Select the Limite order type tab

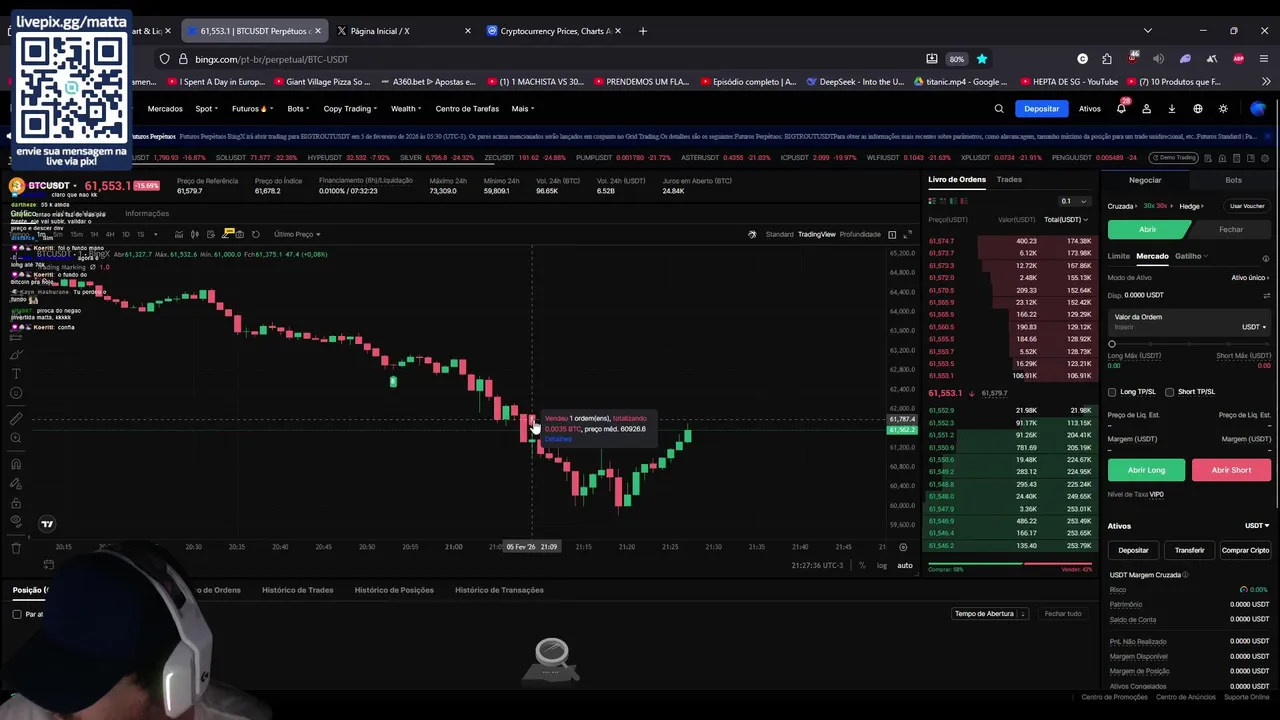coord(1119,256)
